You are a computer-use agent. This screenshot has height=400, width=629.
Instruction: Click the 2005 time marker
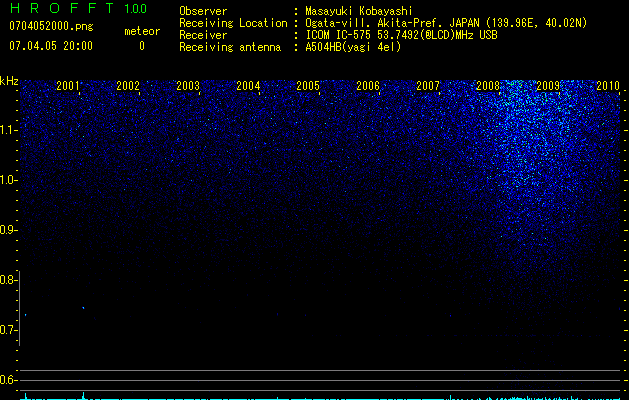tap(308, 85)
